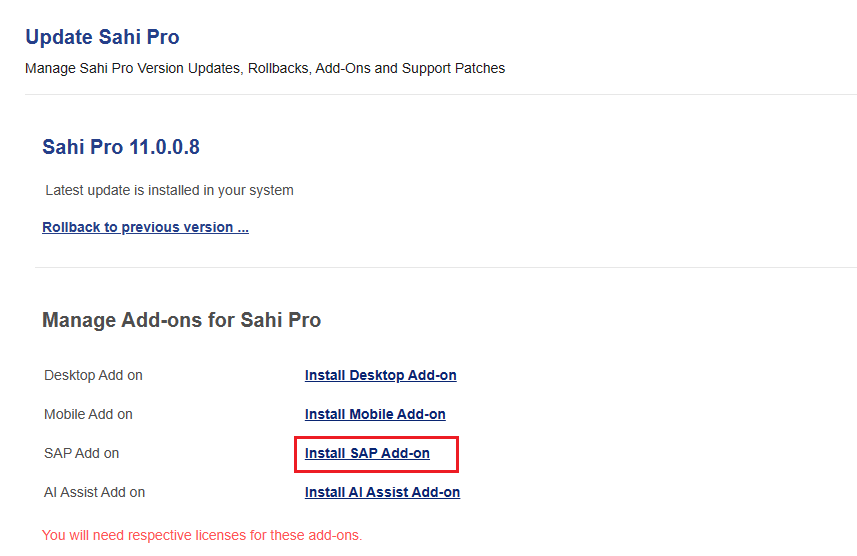Screen dimensions: 857x556
Task: Click the Manage Add-ons for Sahi Pro heading
Action: (x=181, y=320)
